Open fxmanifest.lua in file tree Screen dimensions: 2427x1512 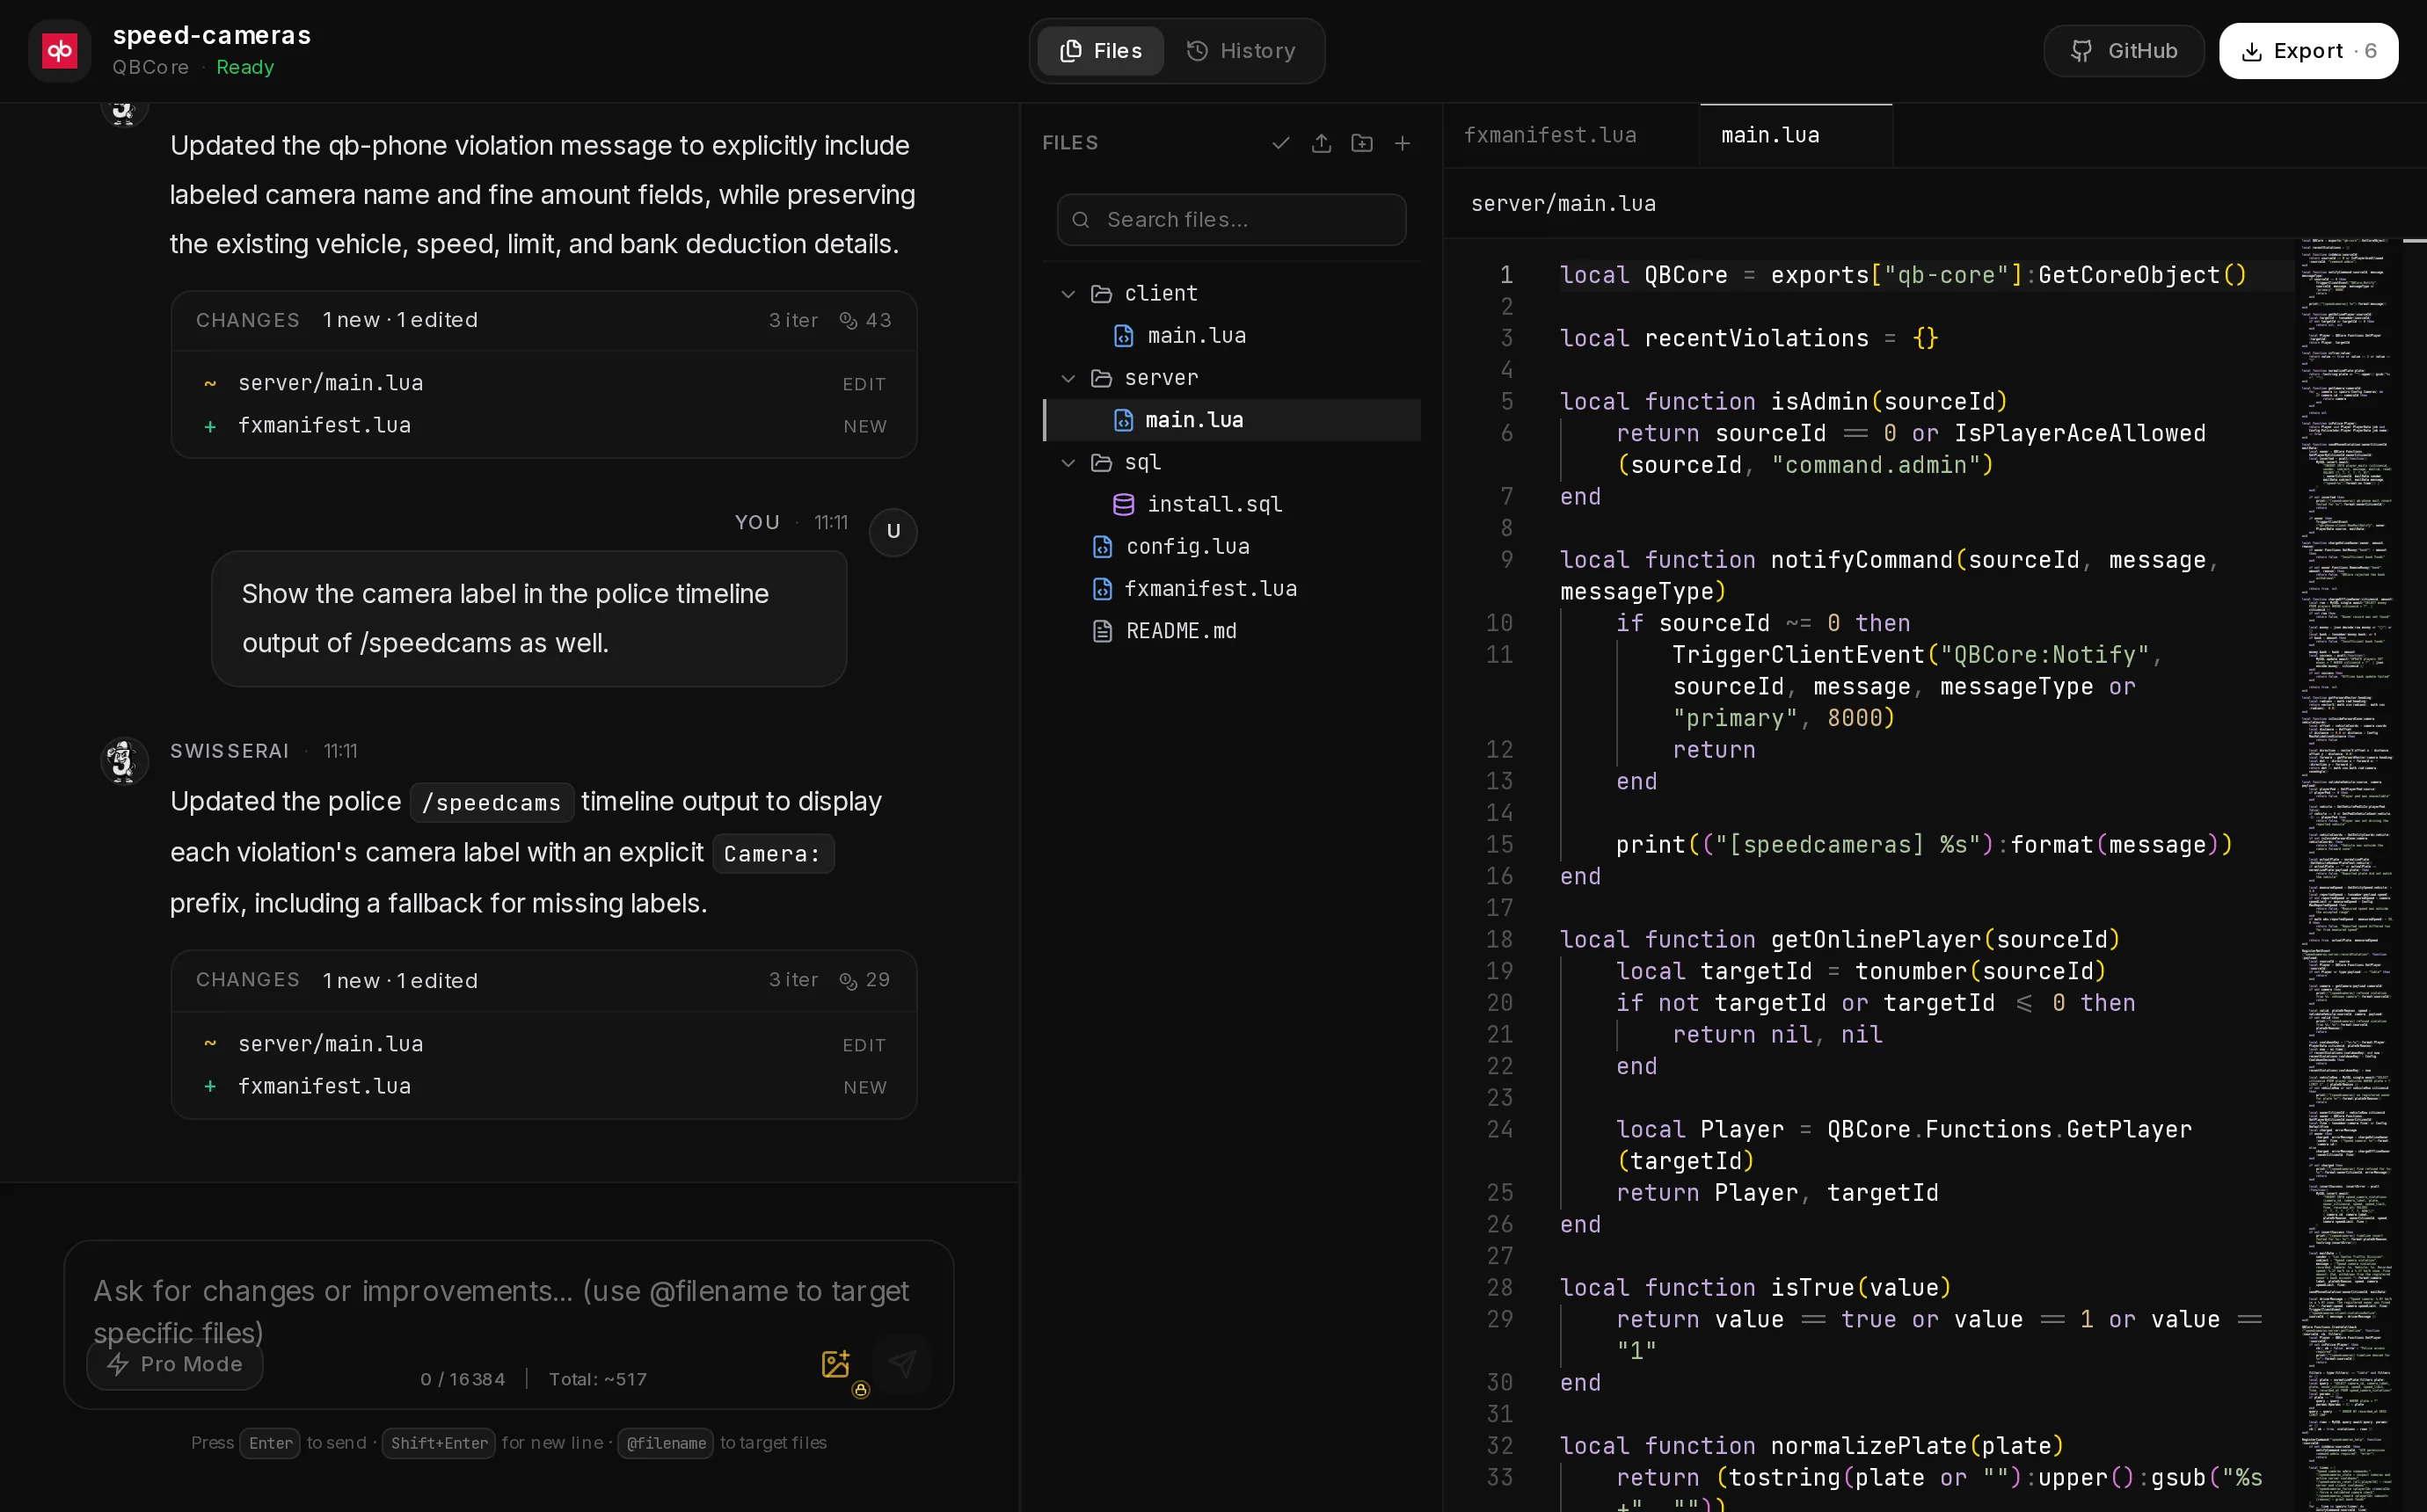coord(1231,588)
